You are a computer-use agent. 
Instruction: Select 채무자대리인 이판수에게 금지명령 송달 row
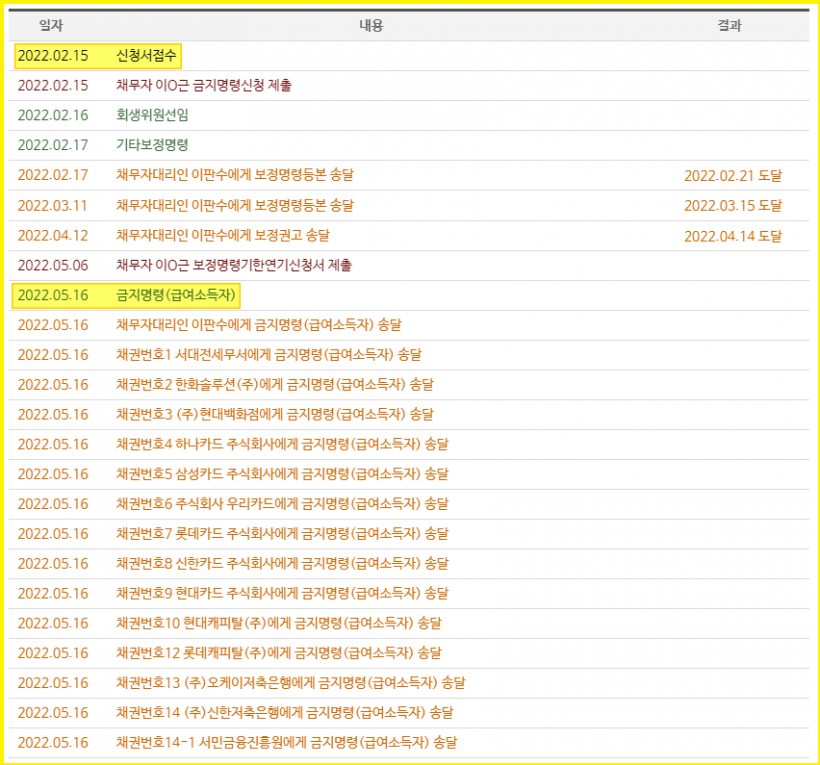point(409,325)
